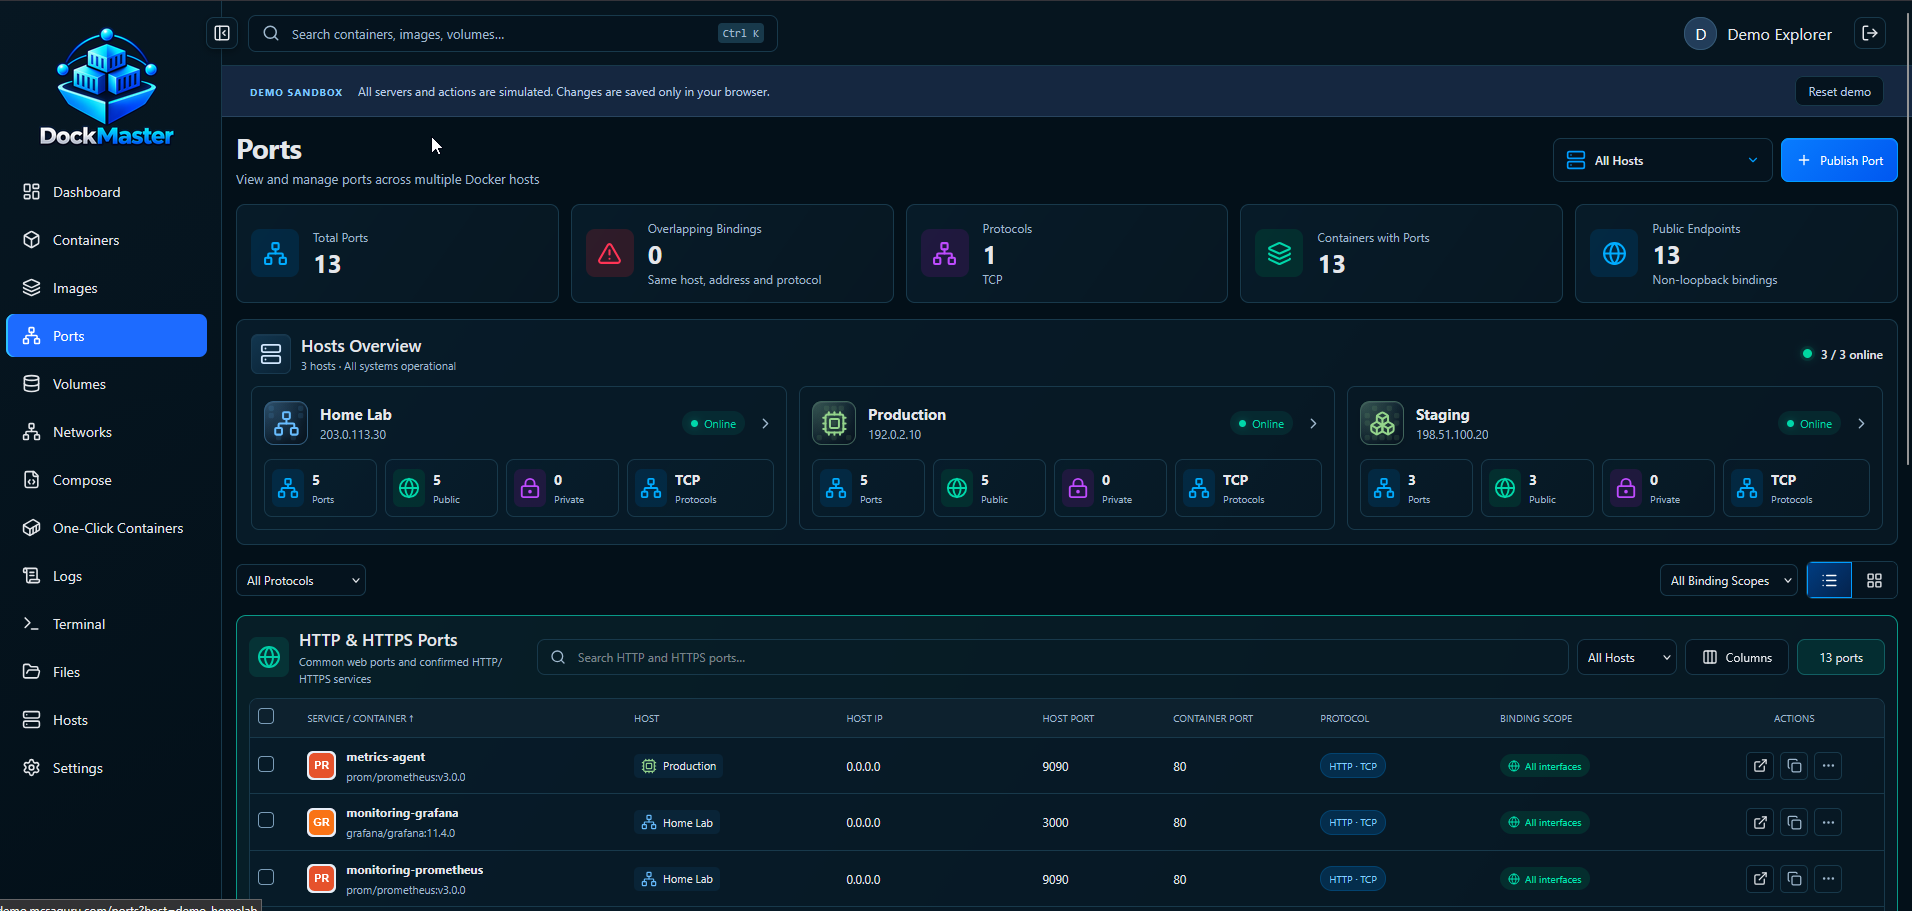Copy the metrics-agent port address
Screen dimensions: 1912x911
tap(1794, 766)
